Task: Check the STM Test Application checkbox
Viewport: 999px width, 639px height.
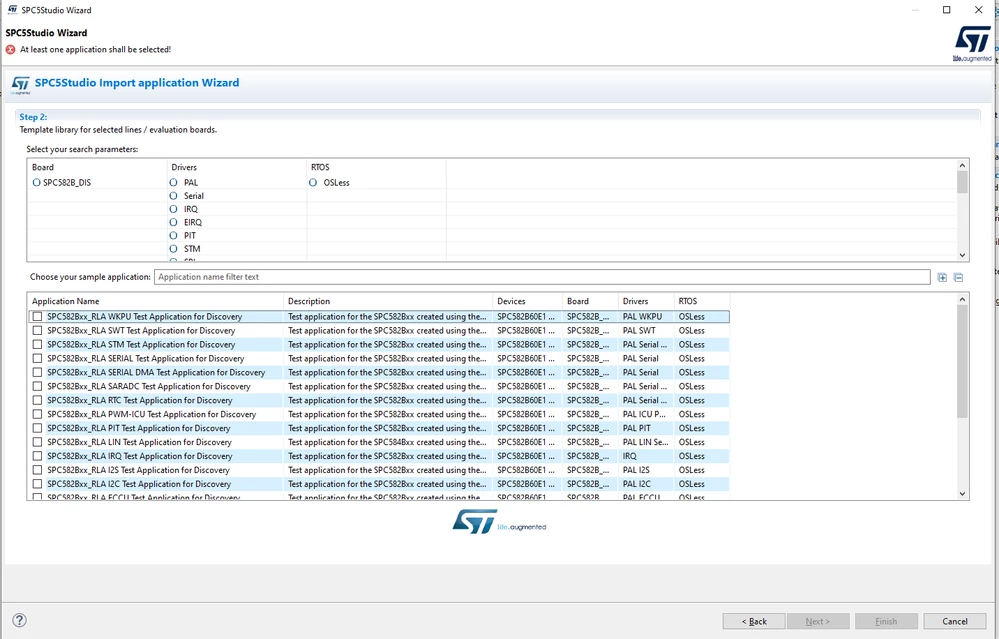Action: [38, 345]
